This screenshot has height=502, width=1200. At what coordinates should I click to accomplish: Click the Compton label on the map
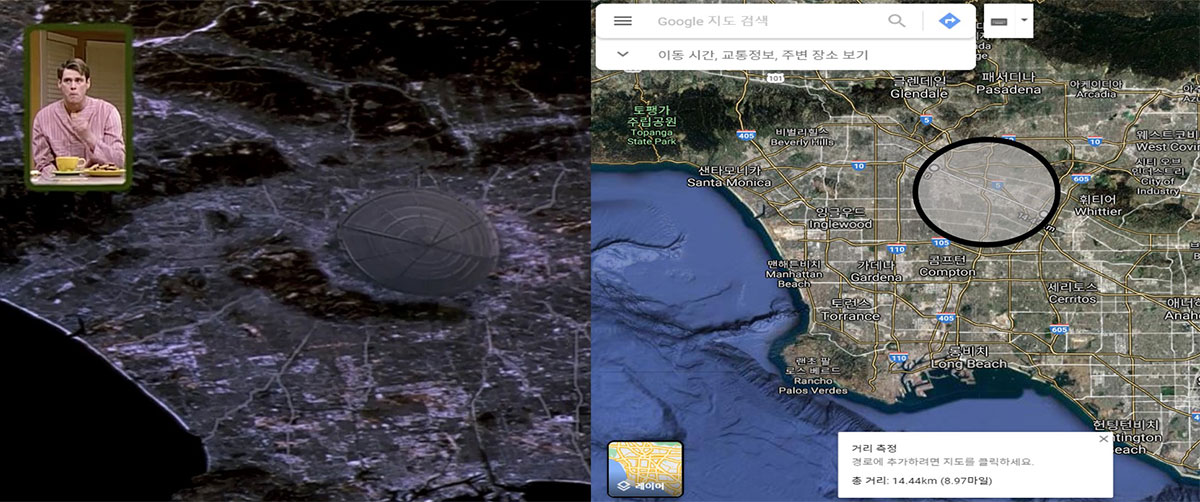pyautogui.click(x=947, y=266)
